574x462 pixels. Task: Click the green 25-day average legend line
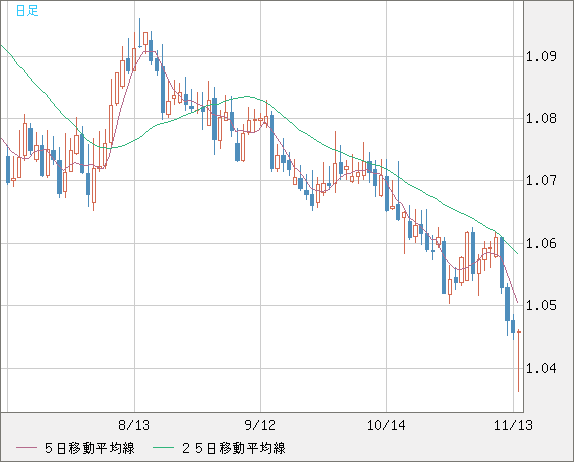coord(163,448)
